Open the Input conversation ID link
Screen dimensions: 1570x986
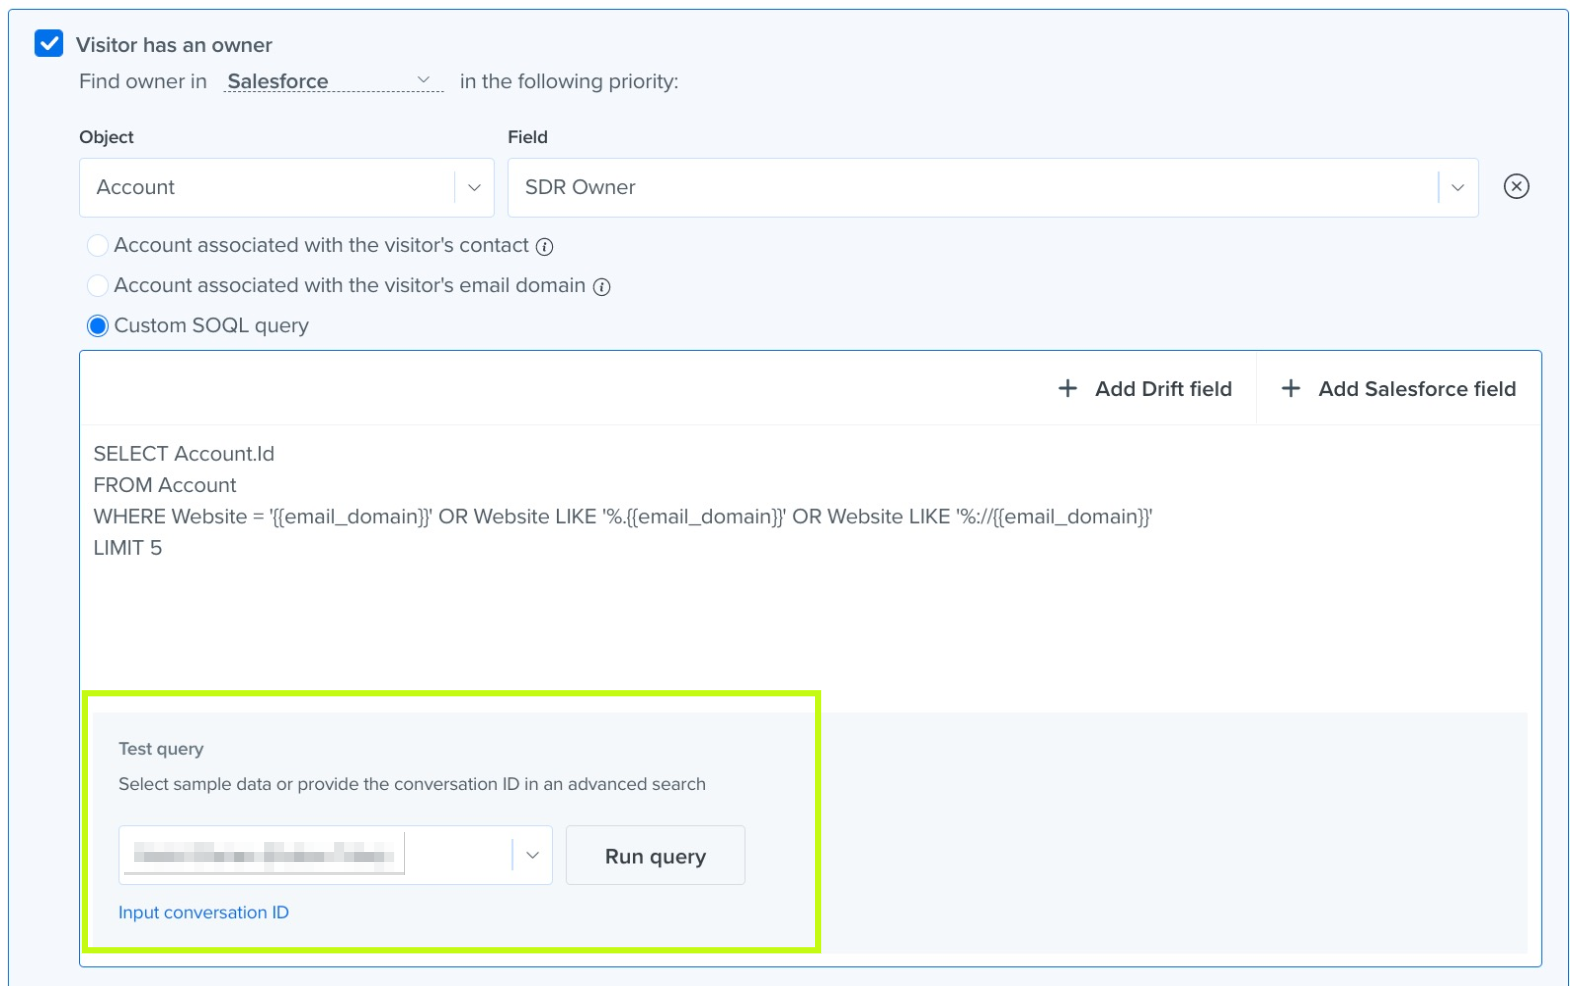point(203,912)
